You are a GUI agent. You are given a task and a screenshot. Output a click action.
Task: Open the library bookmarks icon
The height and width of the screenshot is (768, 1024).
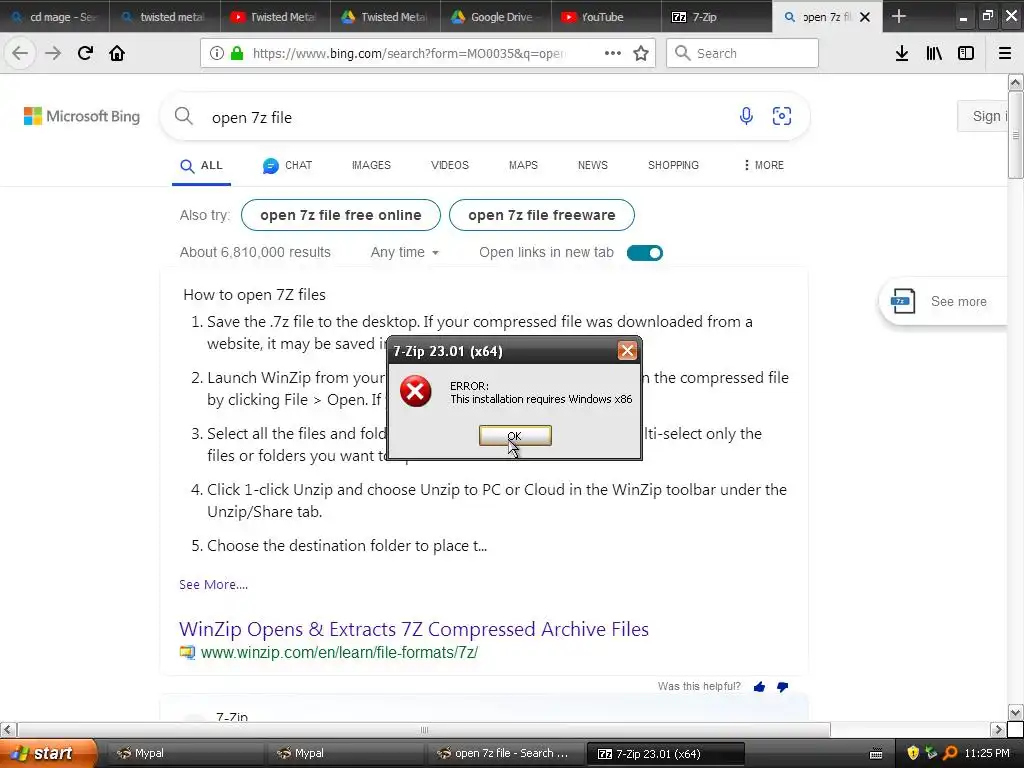coord(934,53)
